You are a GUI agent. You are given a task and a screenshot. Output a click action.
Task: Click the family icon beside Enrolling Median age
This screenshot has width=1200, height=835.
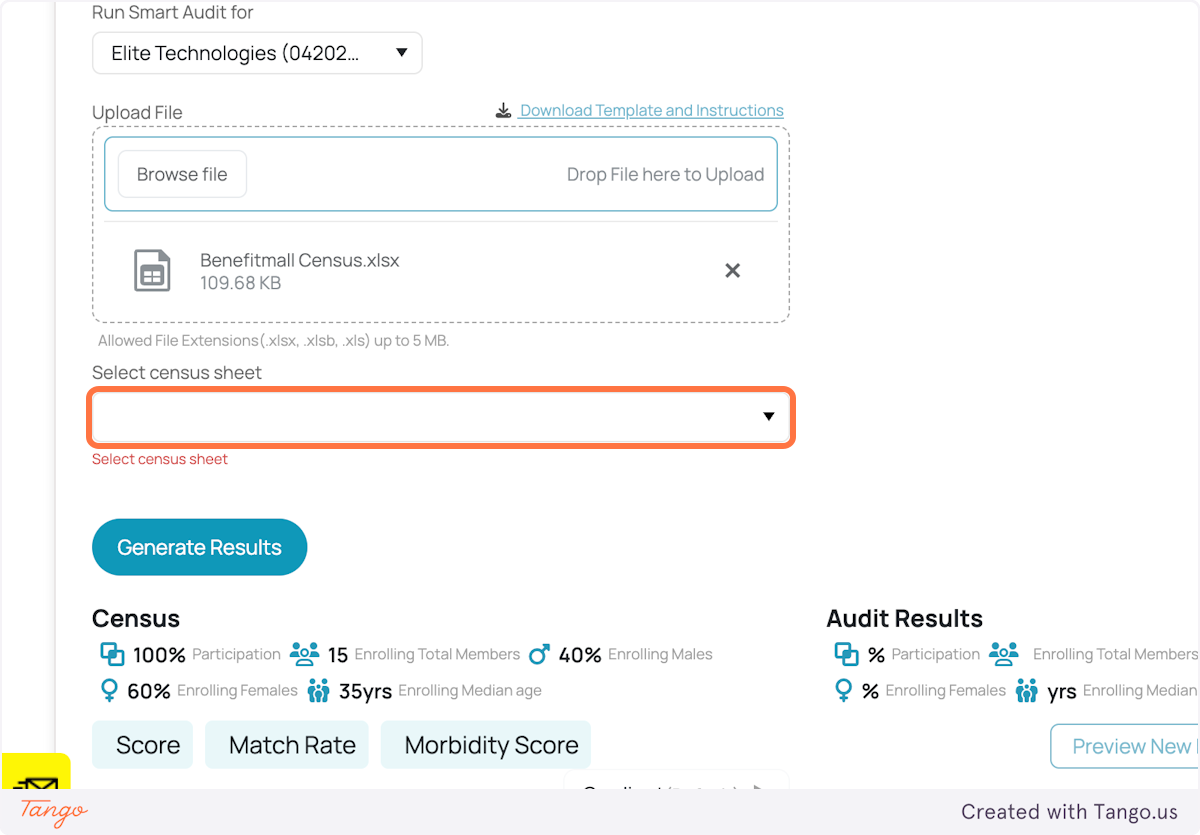[x=319, y=690]
